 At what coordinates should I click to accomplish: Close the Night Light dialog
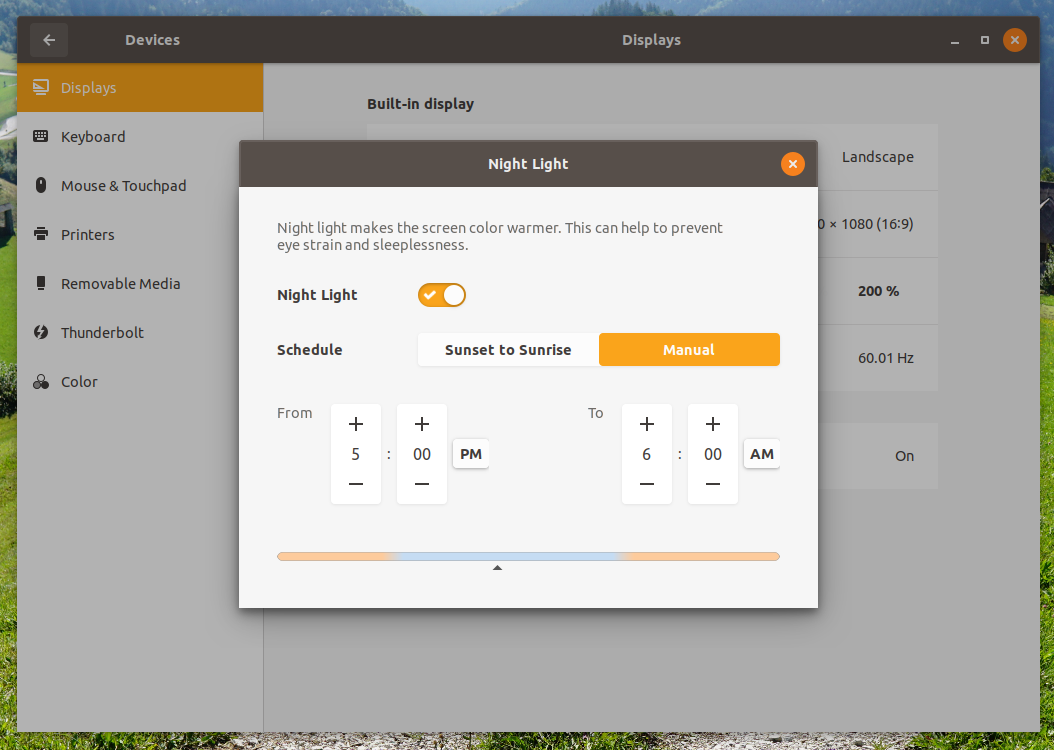pyautogui.click(x=792, y=164)
